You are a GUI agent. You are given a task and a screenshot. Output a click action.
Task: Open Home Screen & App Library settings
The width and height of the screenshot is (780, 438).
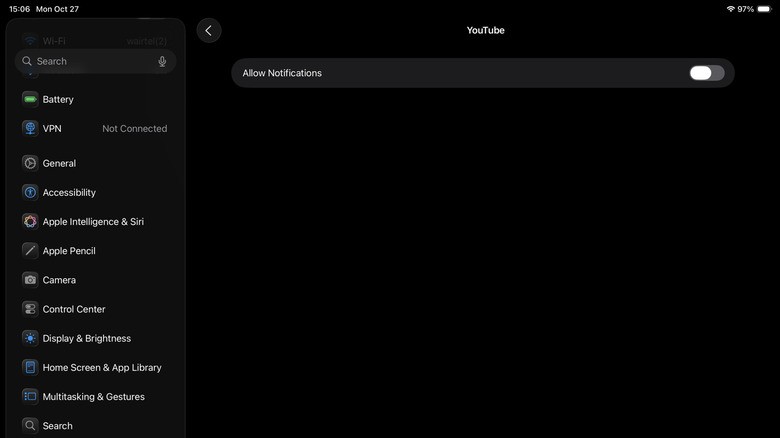point(101,367)
